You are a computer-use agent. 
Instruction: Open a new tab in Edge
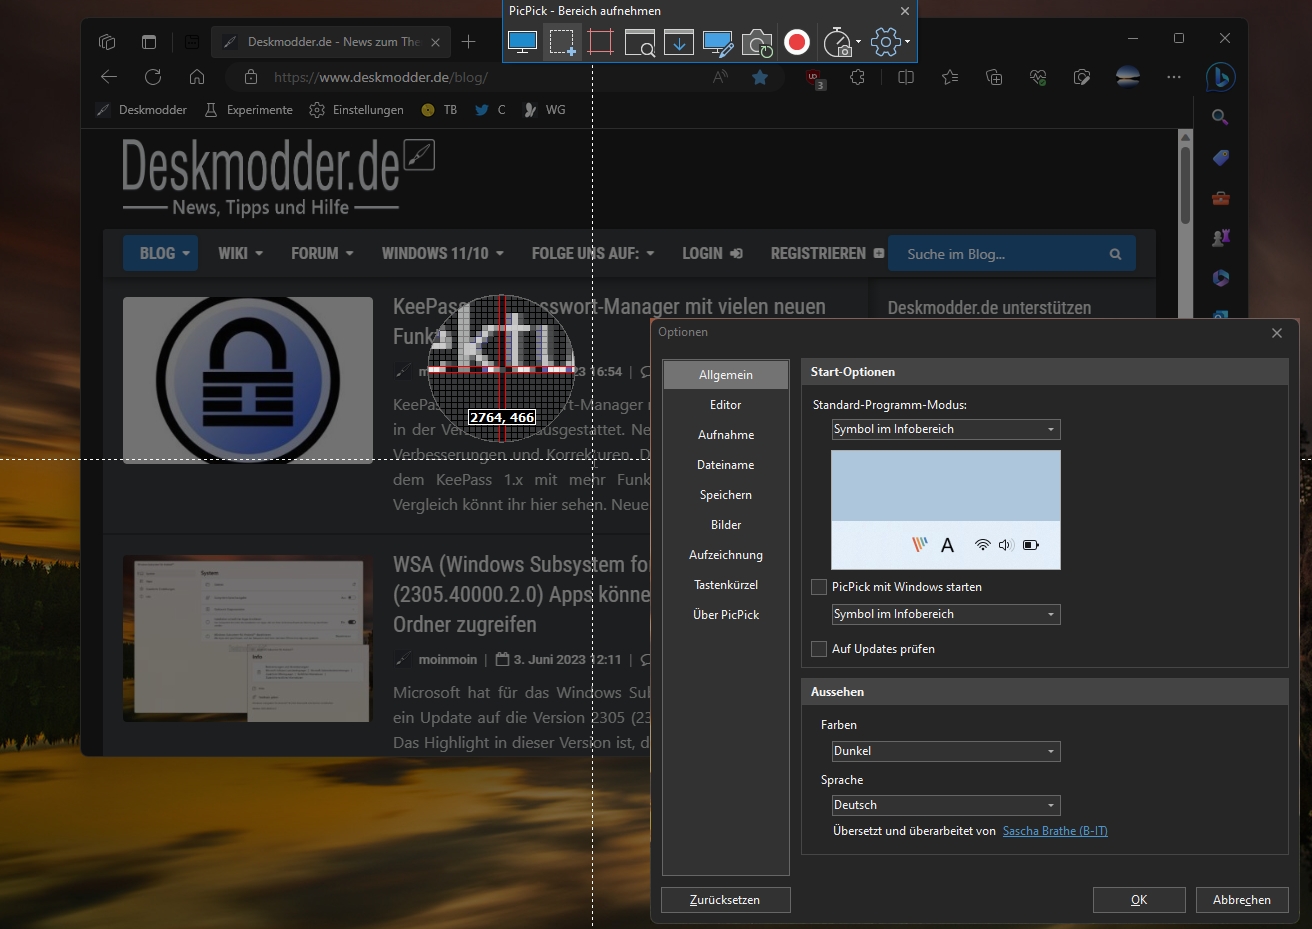(x=468, y=42)
